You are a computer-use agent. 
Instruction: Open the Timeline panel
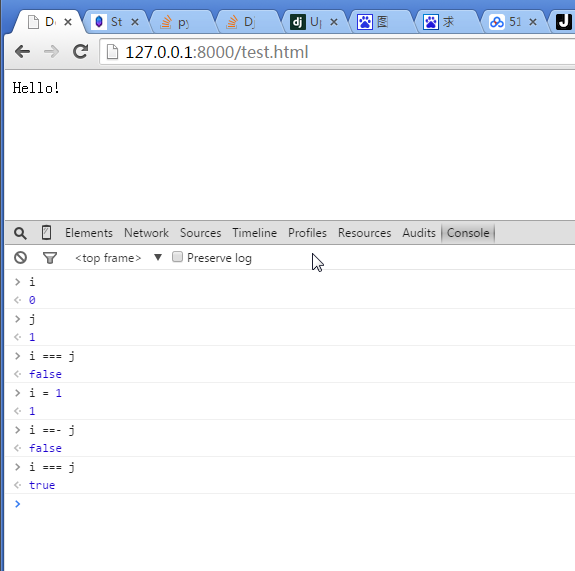tap(254, 233)
